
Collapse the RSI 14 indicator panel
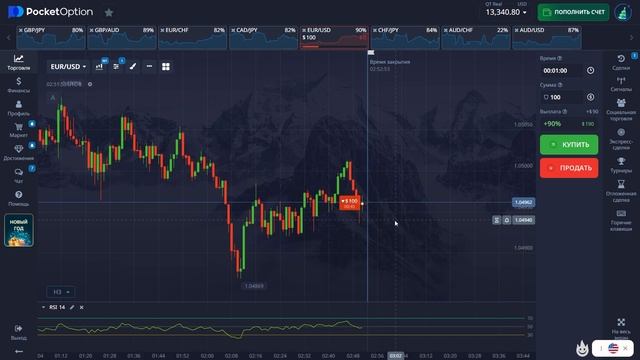pos(43,307)
